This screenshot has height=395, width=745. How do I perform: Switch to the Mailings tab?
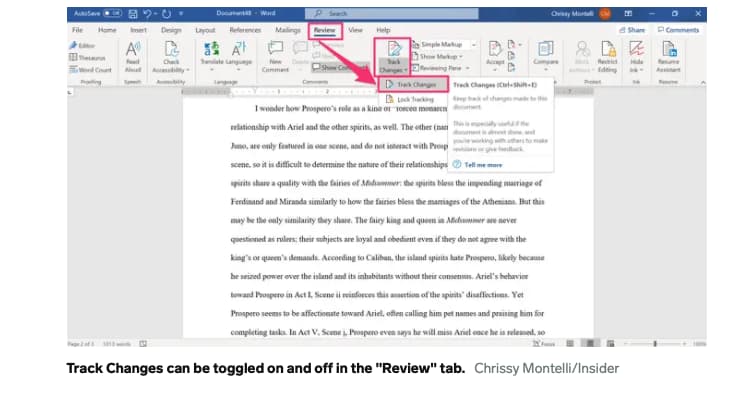point(288,29)
